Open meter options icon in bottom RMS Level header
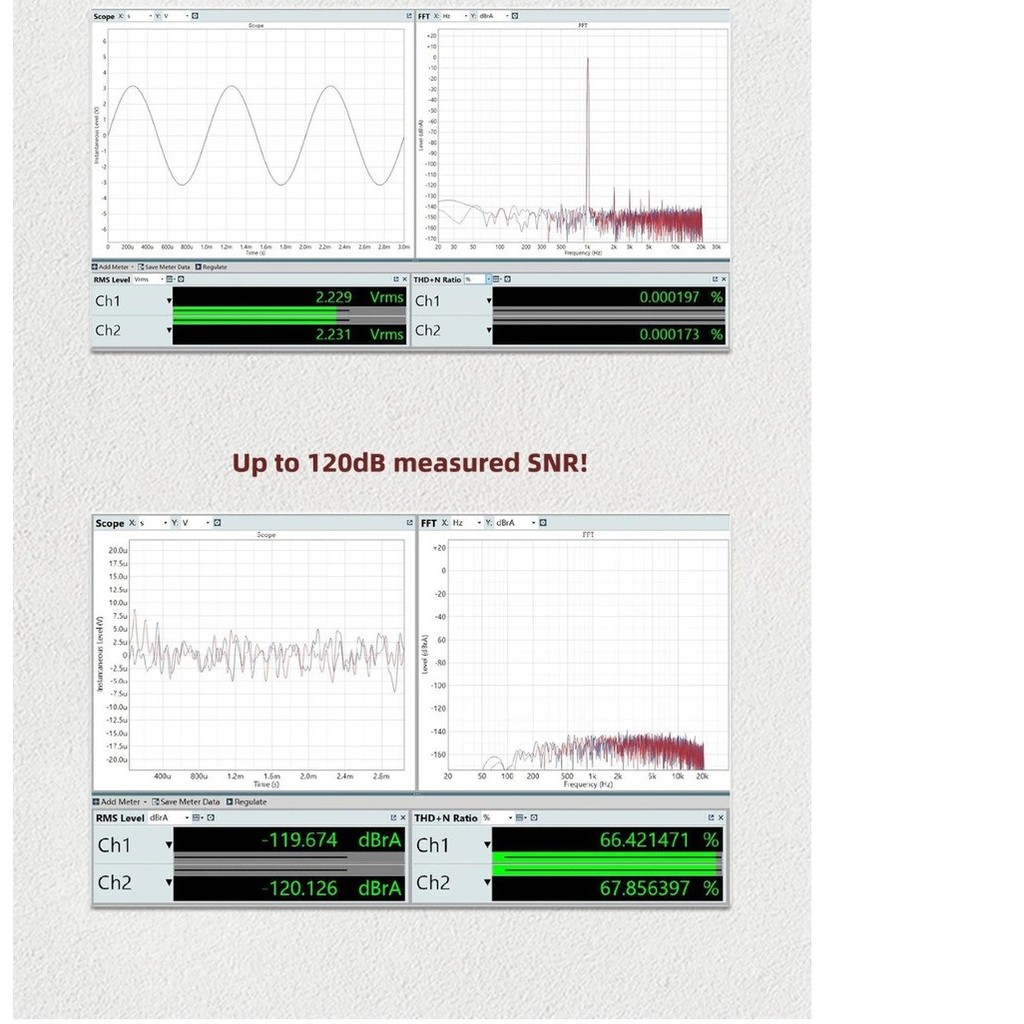Screen dimensions: 1024x1024 click(x=197, y=818)
